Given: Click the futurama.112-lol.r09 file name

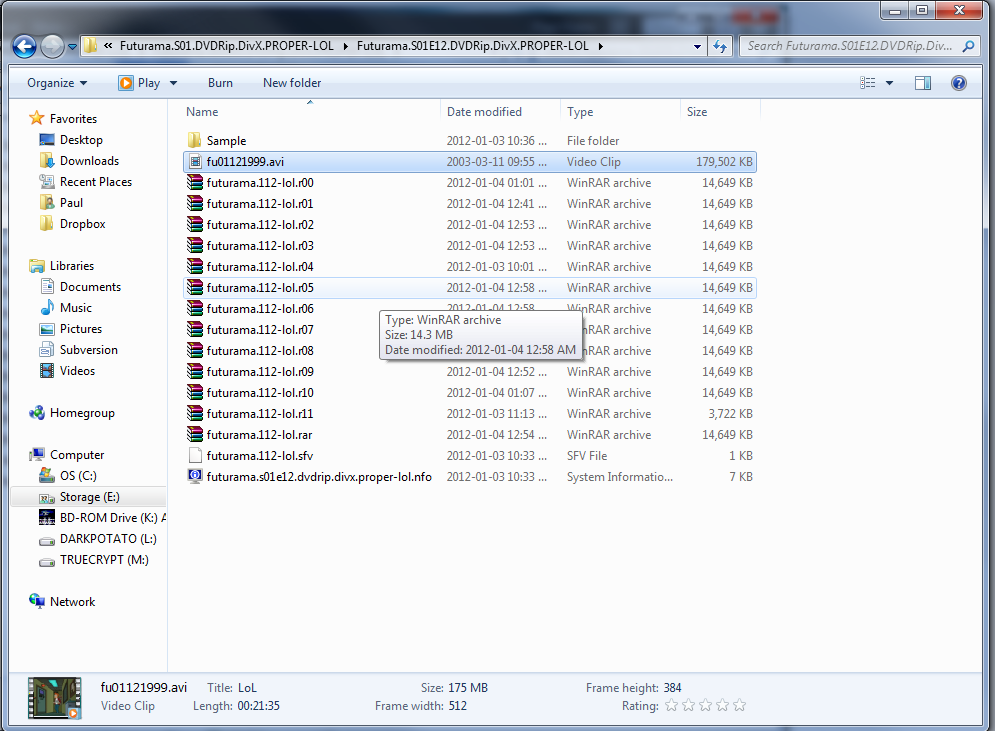Looking at the screenshot, I should coord(260,371).
